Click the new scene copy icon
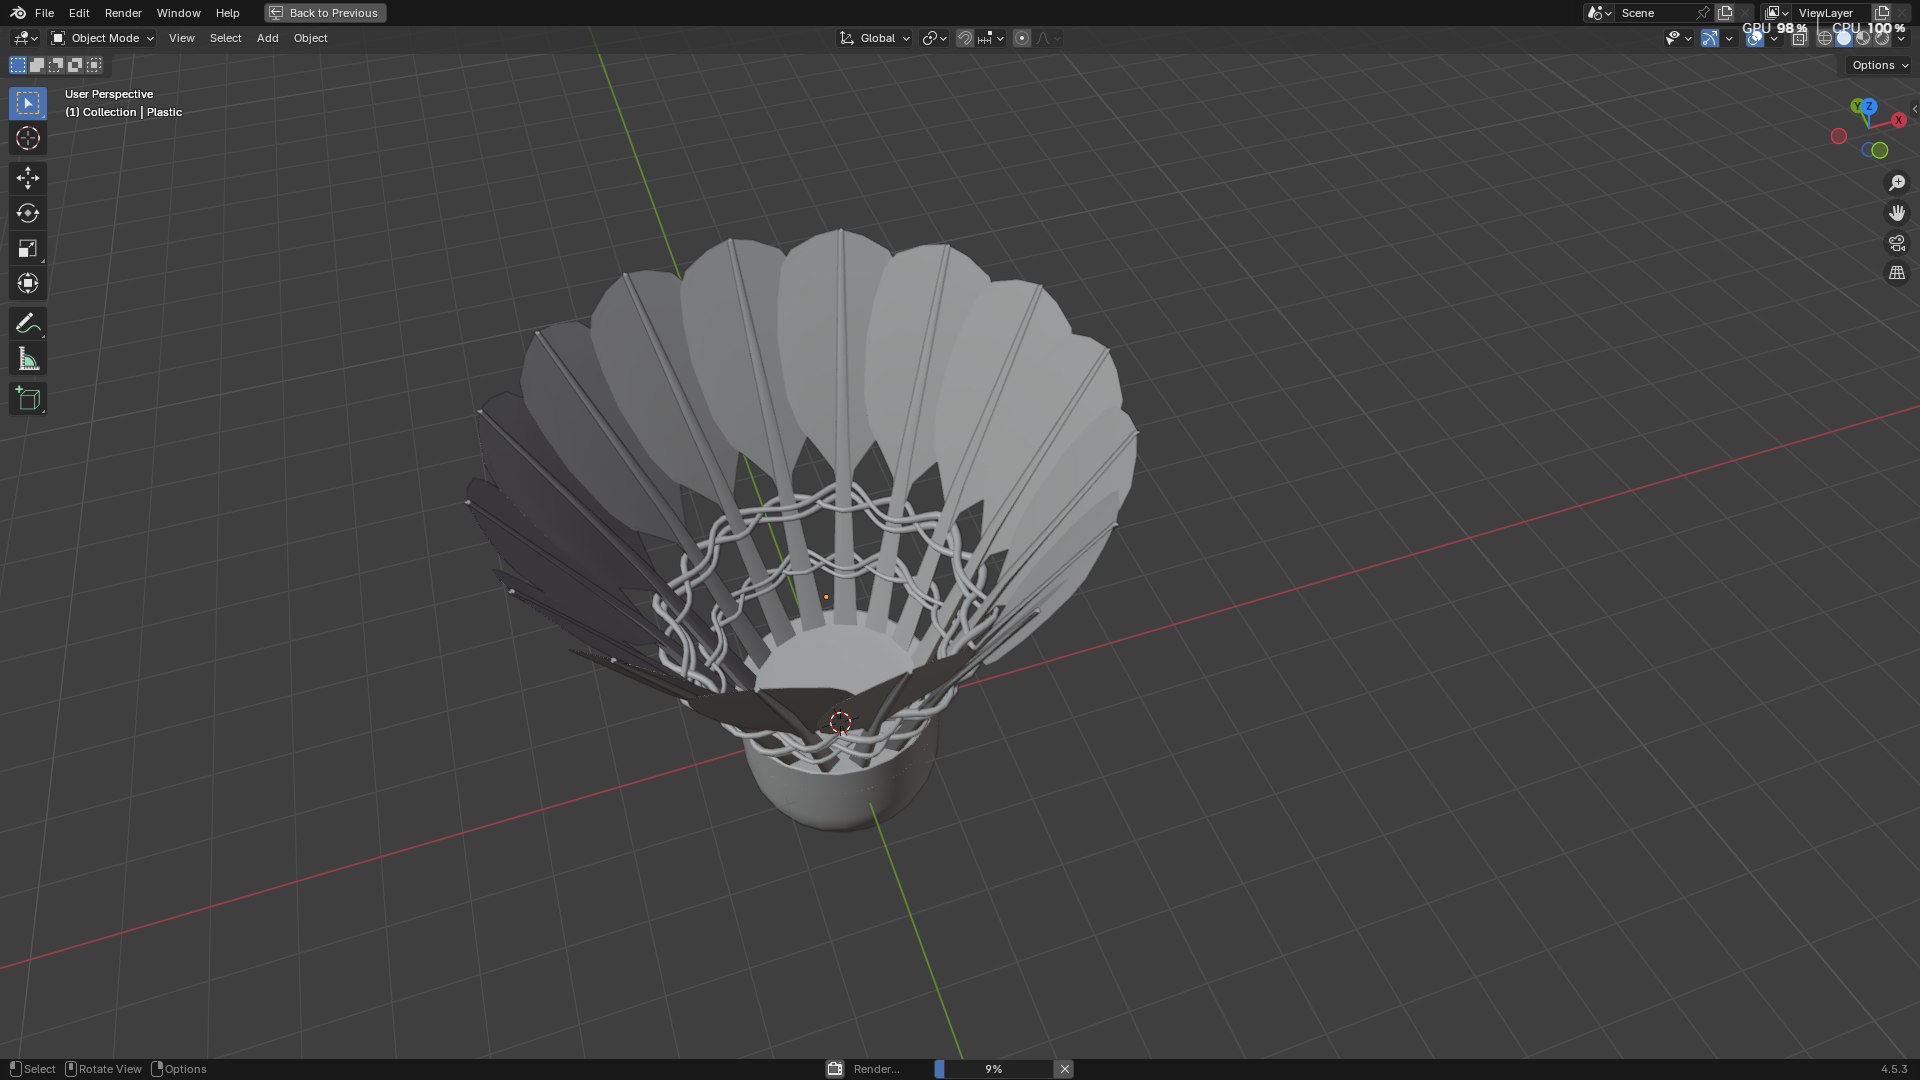The width and height of the screenshot is (1920, 1080). point(1725,13)
